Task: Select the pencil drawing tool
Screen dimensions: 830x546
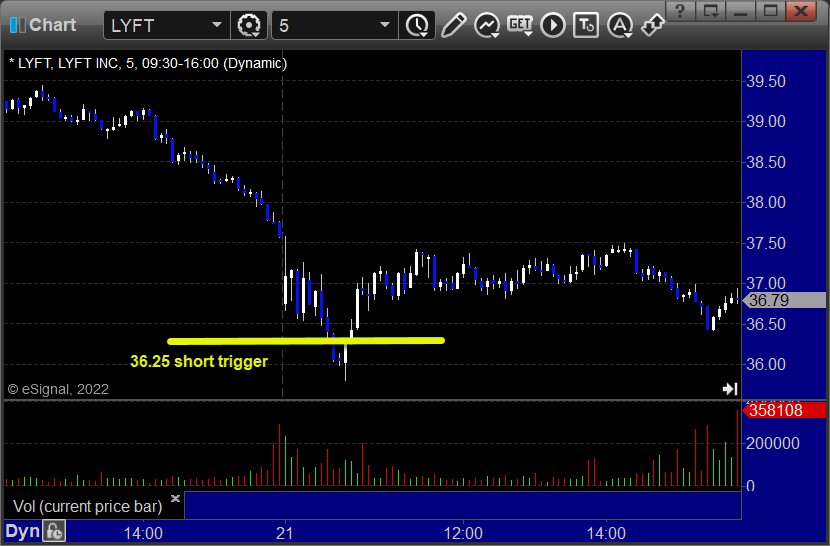Action: [x=454, y=25]
